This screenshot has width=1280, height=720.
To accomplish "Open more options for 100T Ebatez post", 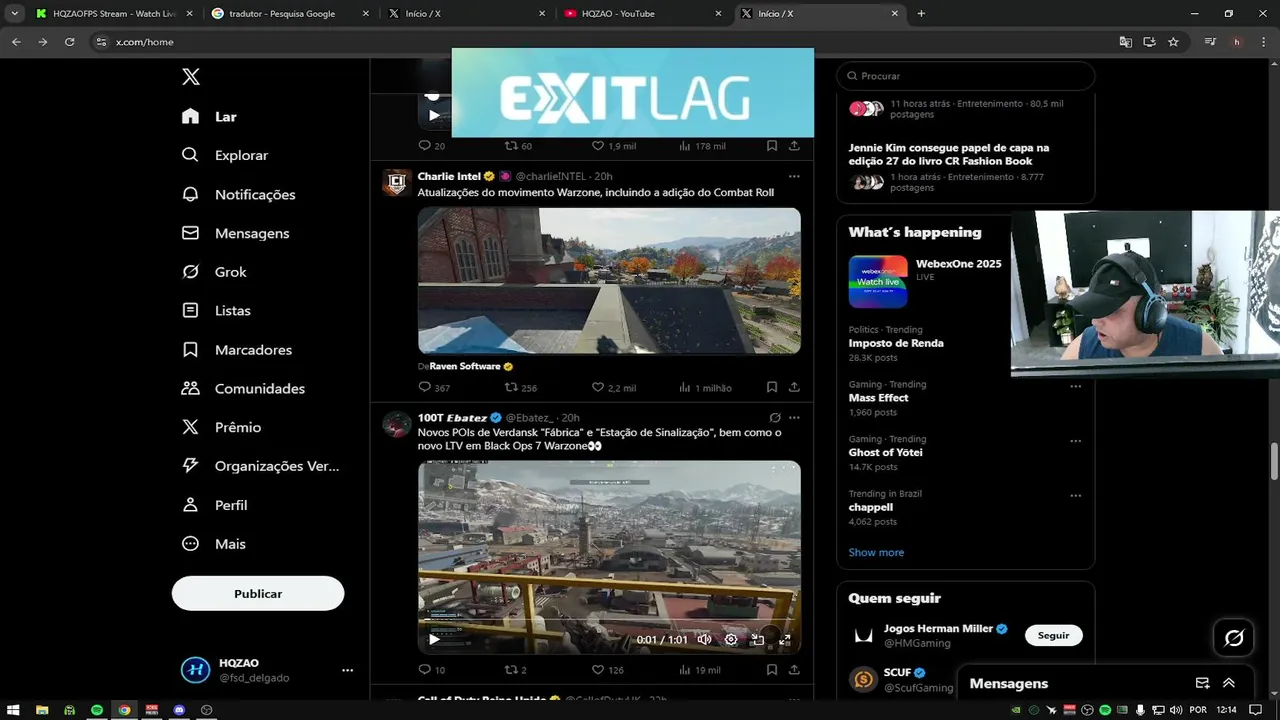I will [x=794, y=418].
